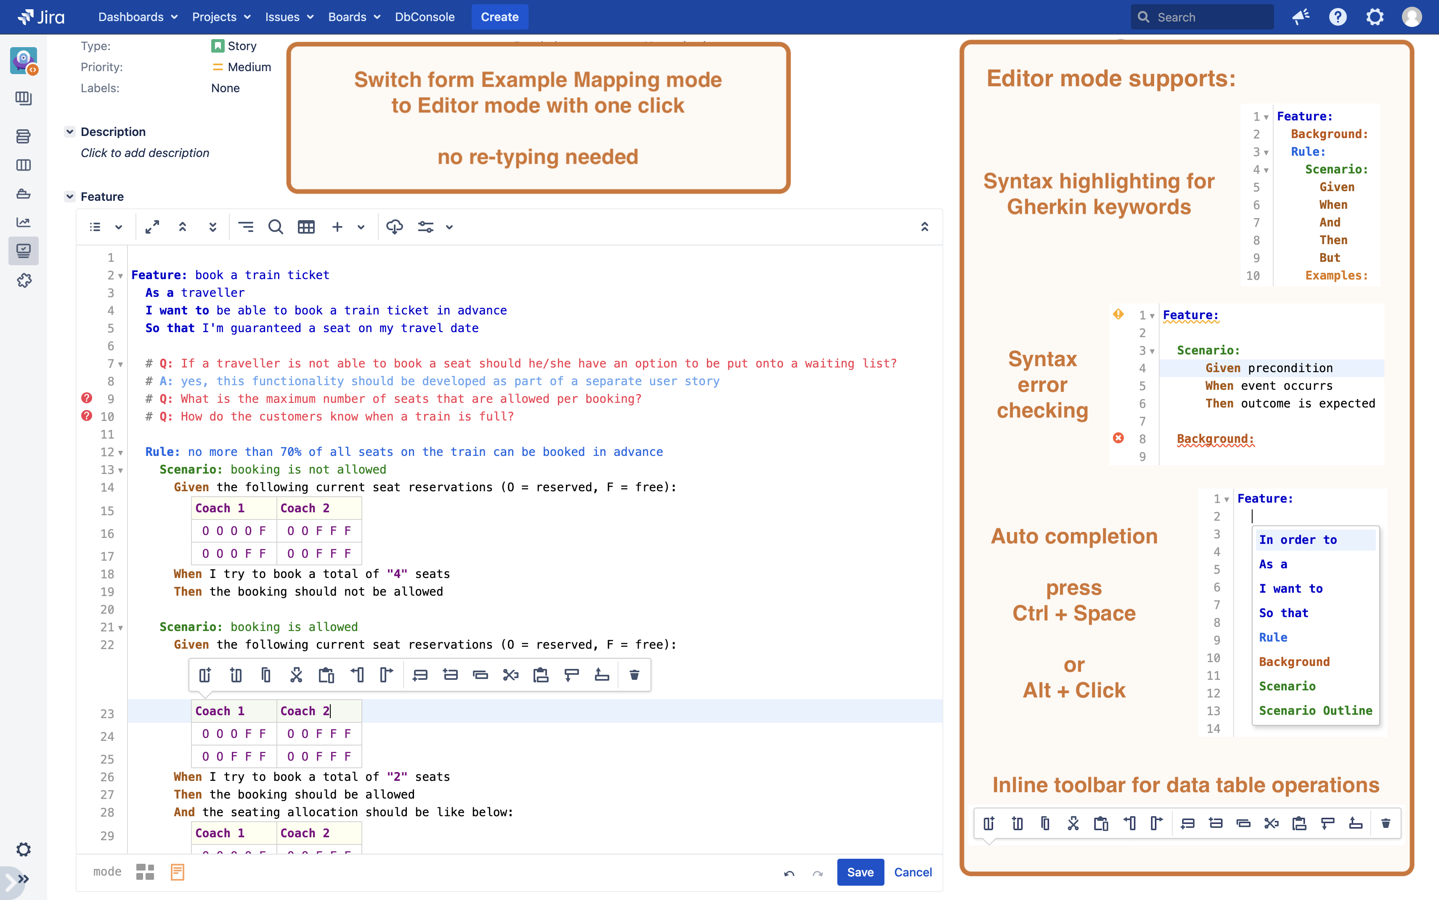The width and height of the screenshot is (1439, 900).
Task: Switch to text Editor mode icon
Action: click(177, 872)
